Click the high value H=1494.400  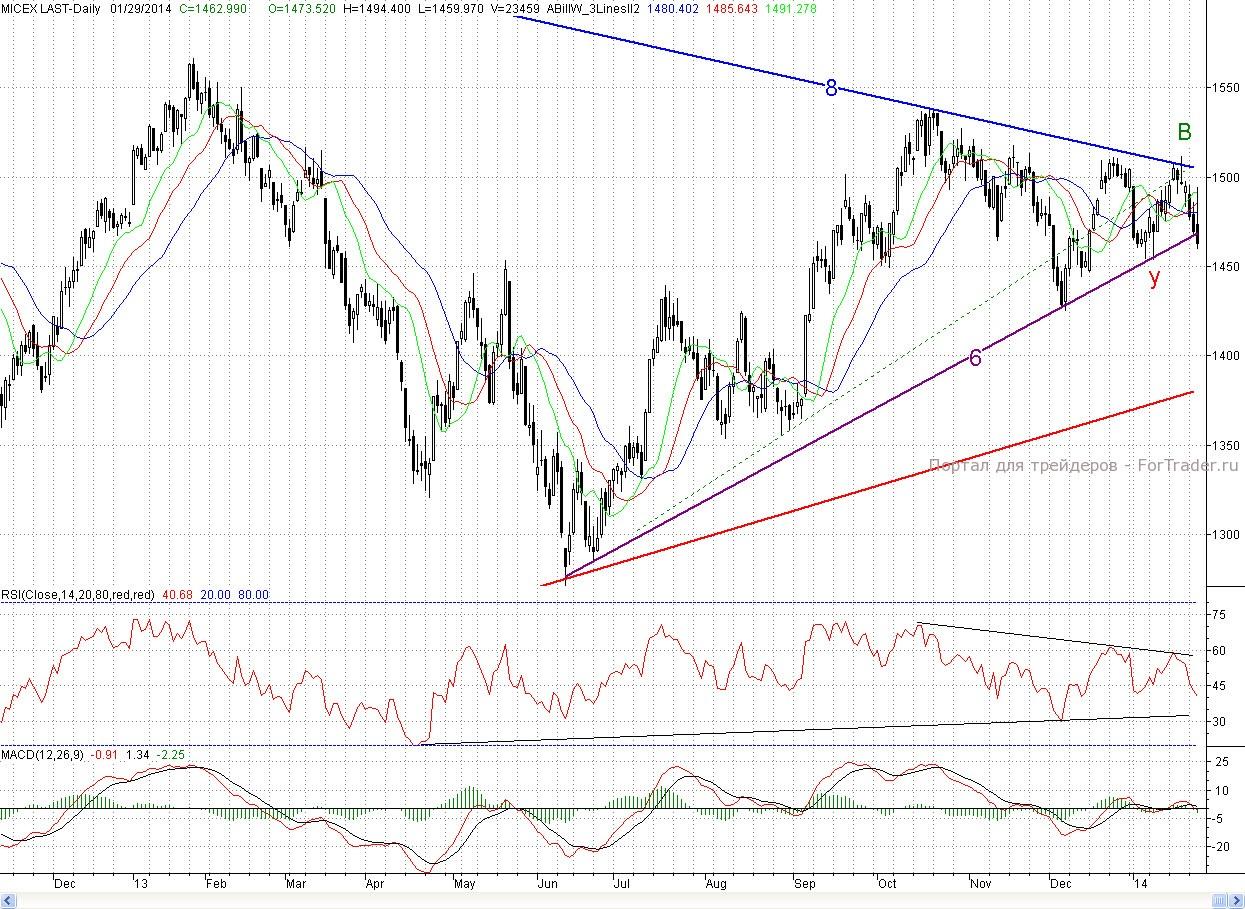(x=376, y=7)
